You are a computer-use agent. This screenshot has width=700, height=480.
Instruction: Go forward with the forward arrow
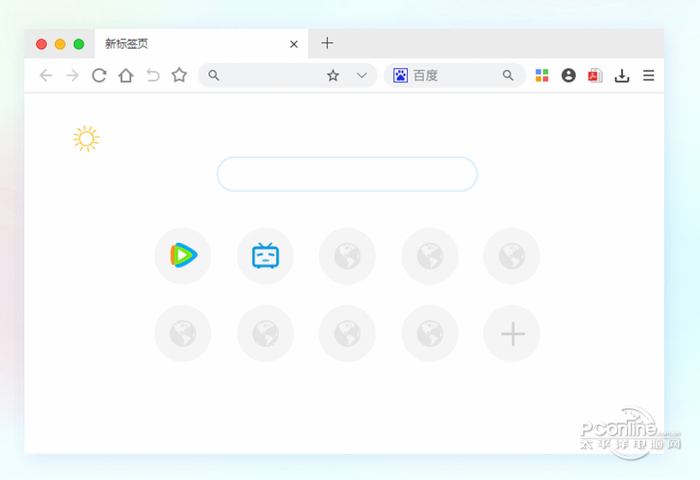pyautogui.click(x=72, y=75)
